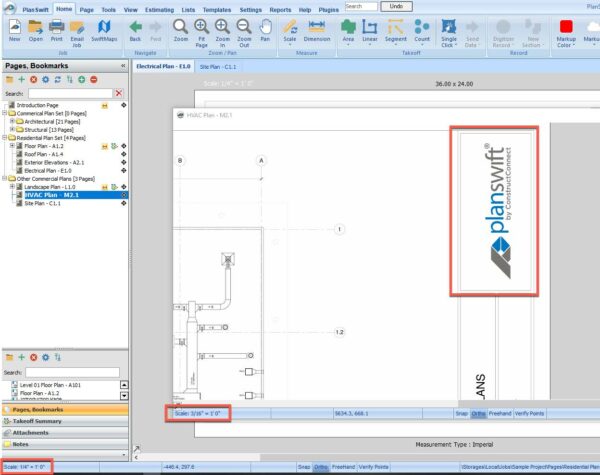600x475 pixels.
Task: Toggle Freehand in HVAC Plan window status bar
Action: coord(500,413)
